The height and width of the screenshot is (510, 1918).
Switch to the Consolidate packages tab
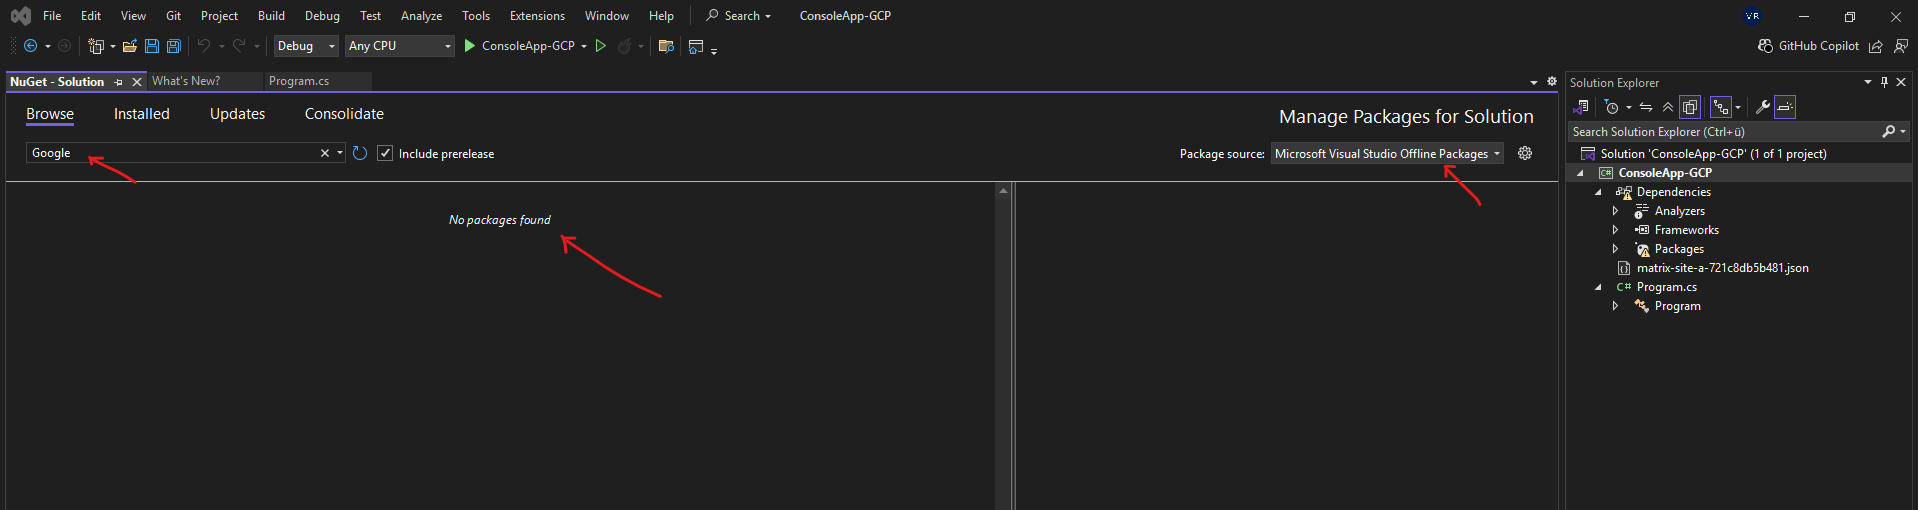(344, 114)
